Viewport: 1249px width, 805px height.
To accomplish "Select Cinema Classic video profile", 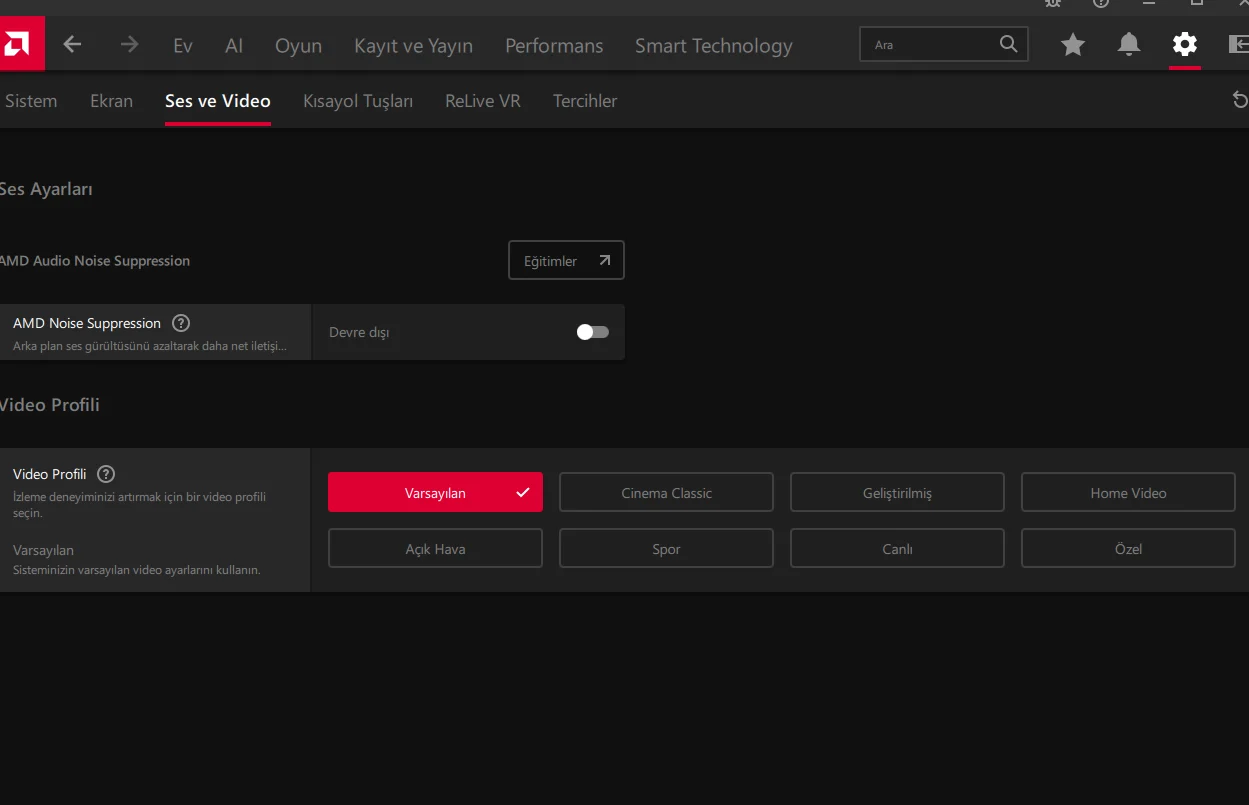I will pyautogui.click(x=666, y=492).
